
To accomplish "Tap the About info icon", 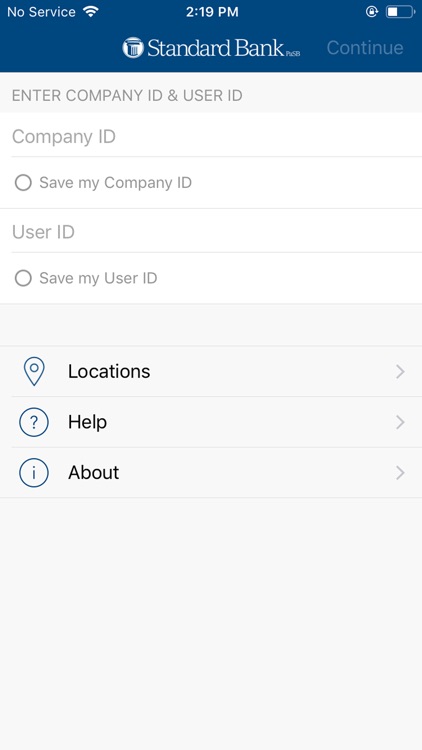I will point(34,473).
